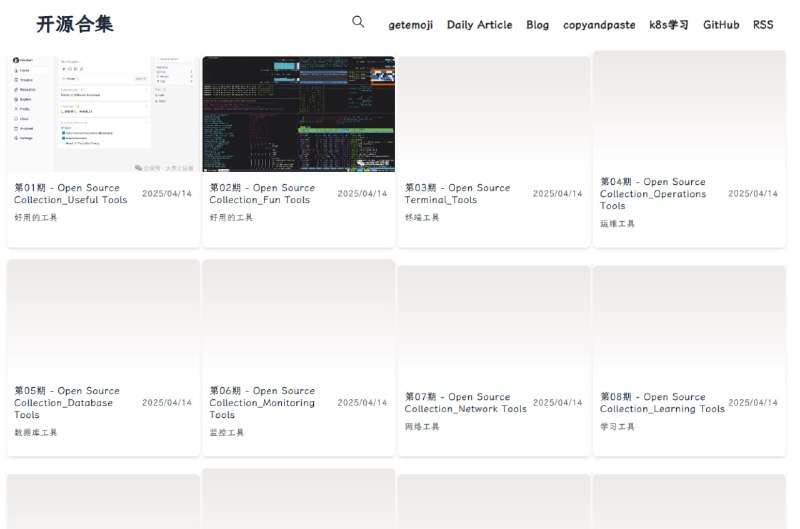Viewport: 800px width, 529px height.
Task: Click the 第02期 Open Source Collection_Fun Tools title
Action: [262, 194]
